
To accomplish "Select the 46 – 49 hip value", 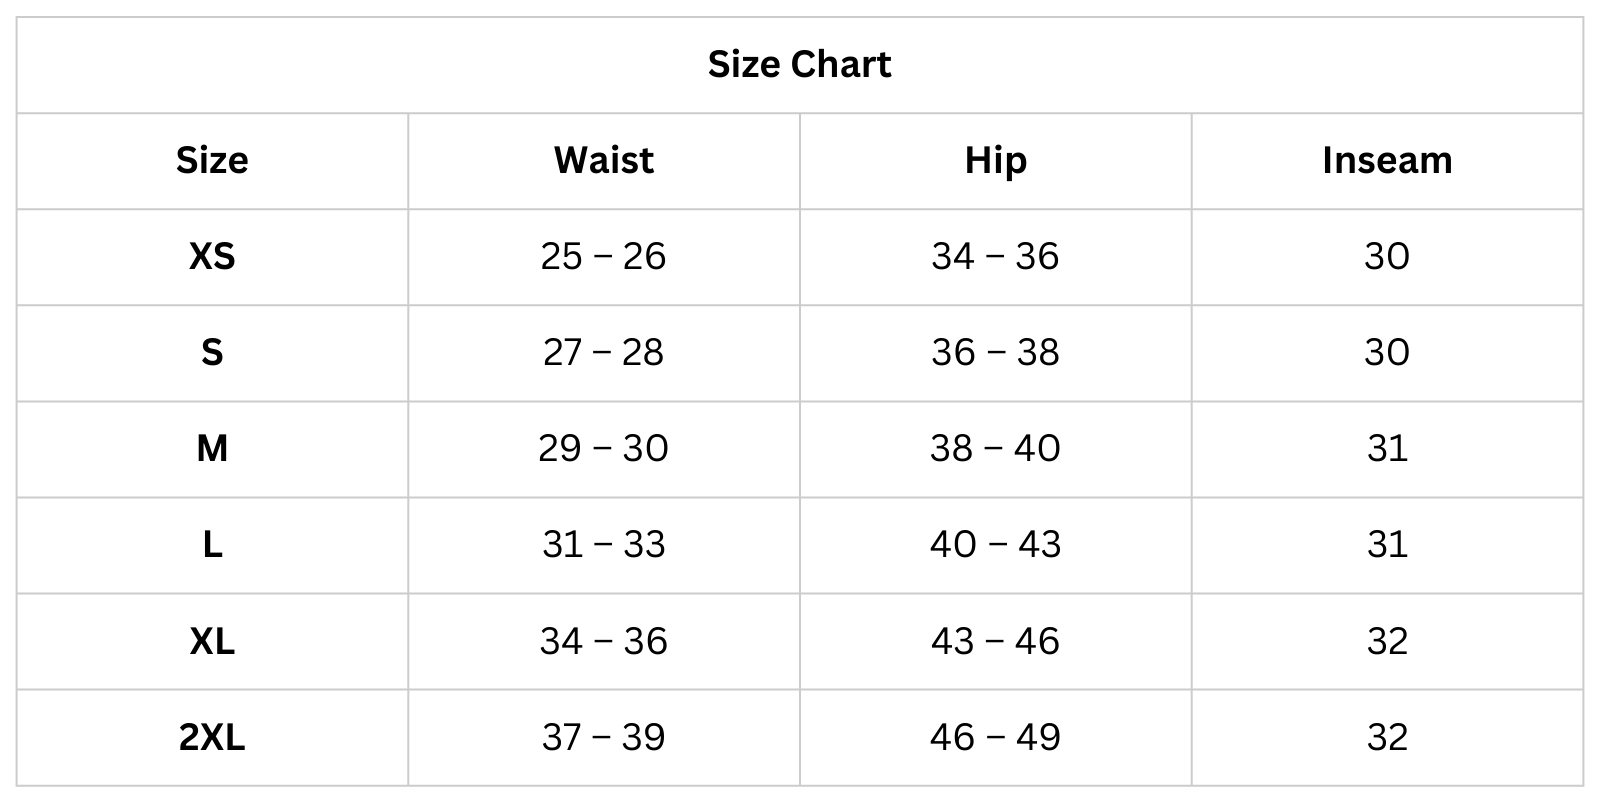I will pyautogui.click(x=995, y=738).
